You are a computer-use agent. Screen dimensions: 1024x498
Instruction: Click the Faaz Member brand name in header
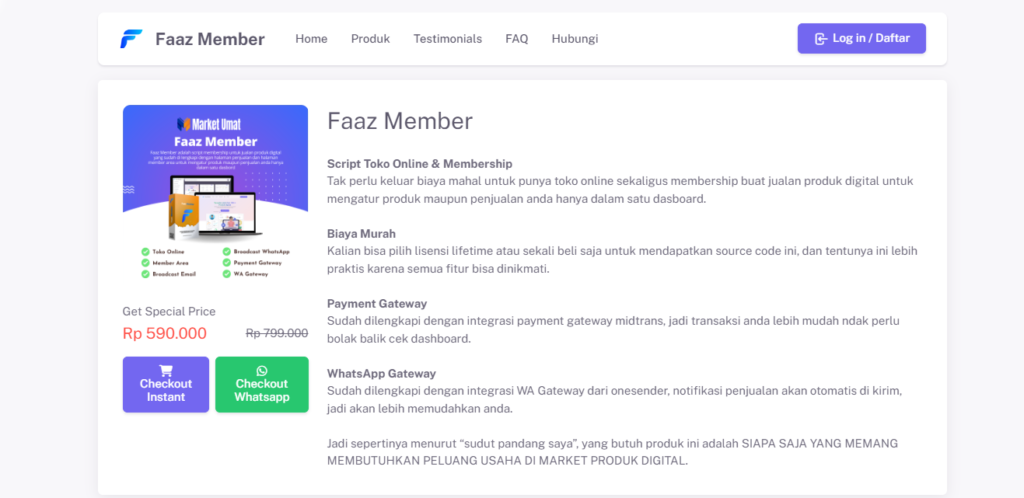coord(210,39)
